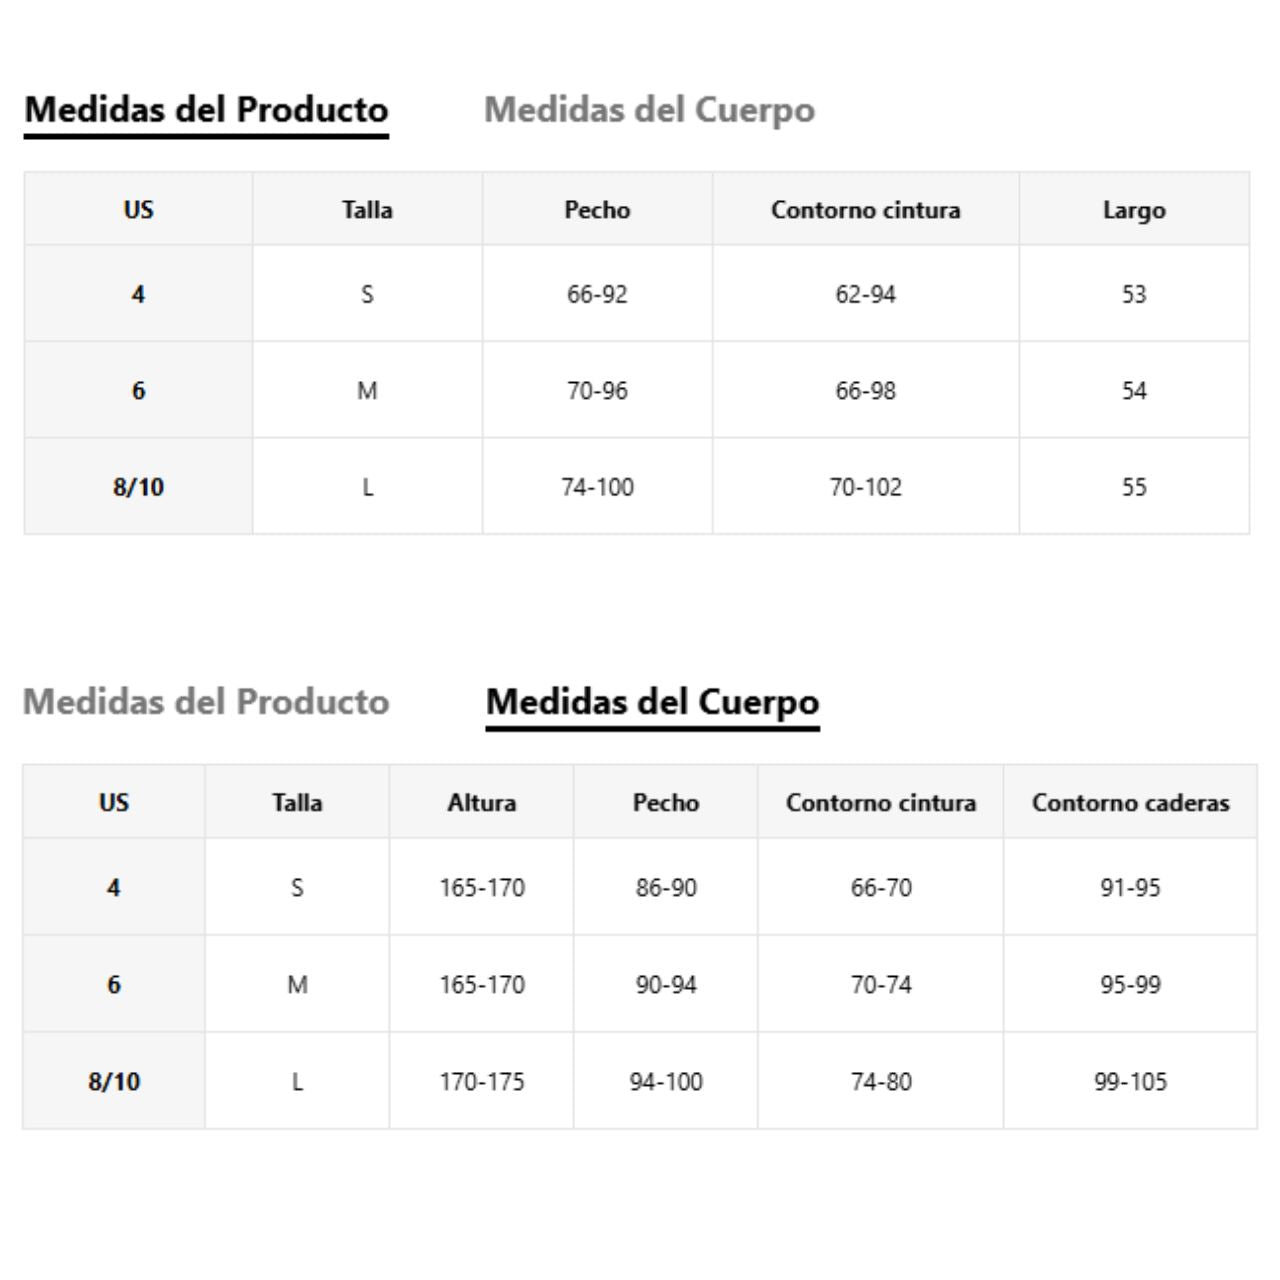Click the 94-100 body chest cell

[666, 1081]
